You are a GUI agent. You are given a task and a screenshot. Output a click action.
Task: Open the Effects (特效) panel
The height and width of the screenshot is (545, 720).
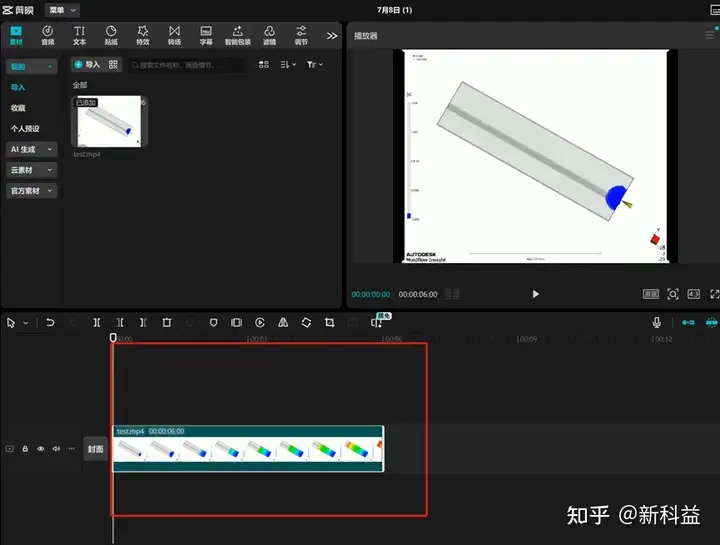click(x=142, y=35)
